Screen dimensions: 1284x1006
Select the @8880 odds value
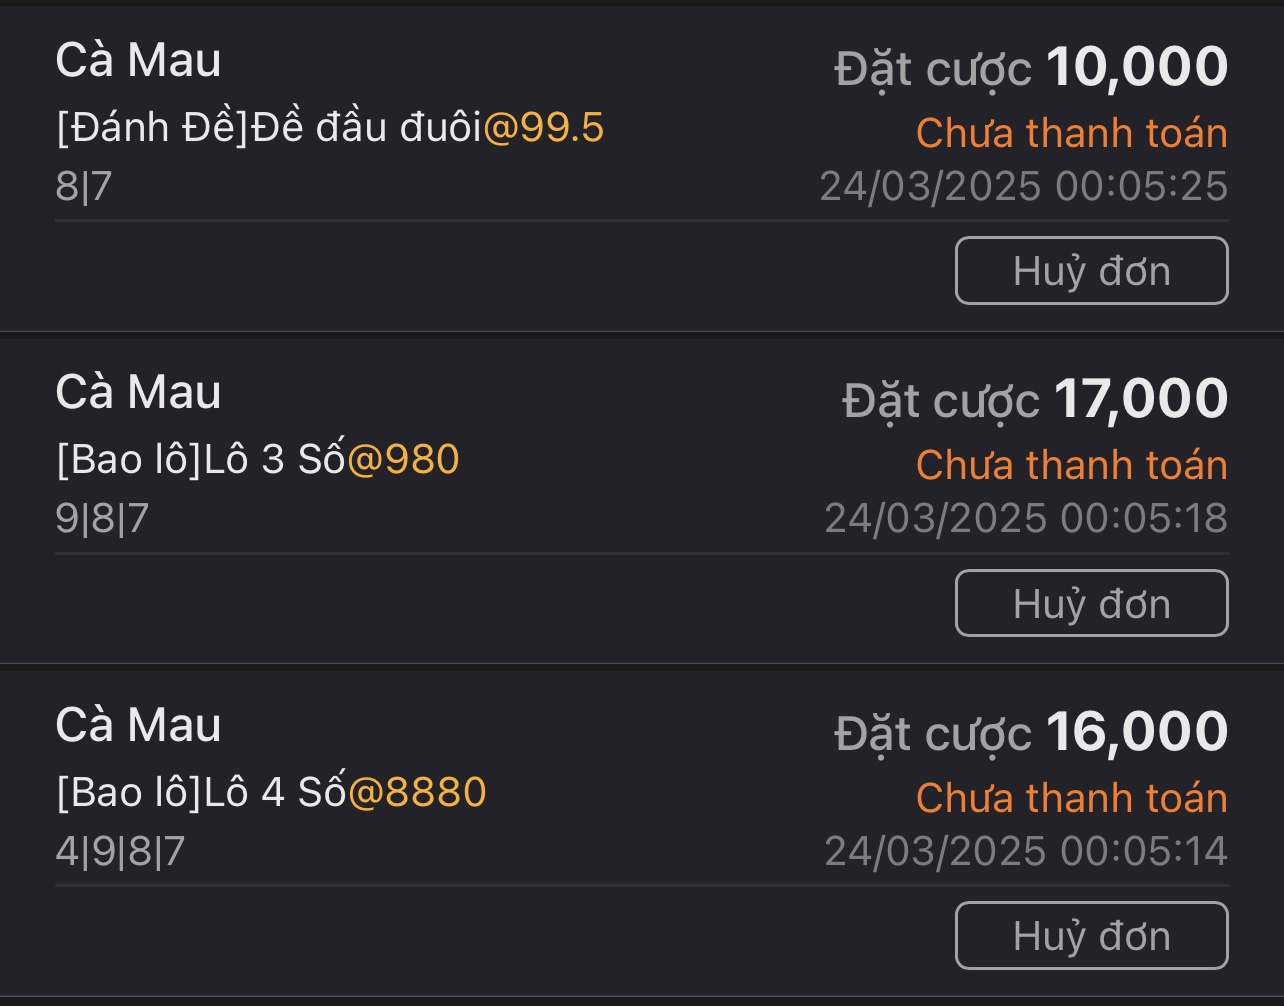pyautogui.click(x=417, y=792)
